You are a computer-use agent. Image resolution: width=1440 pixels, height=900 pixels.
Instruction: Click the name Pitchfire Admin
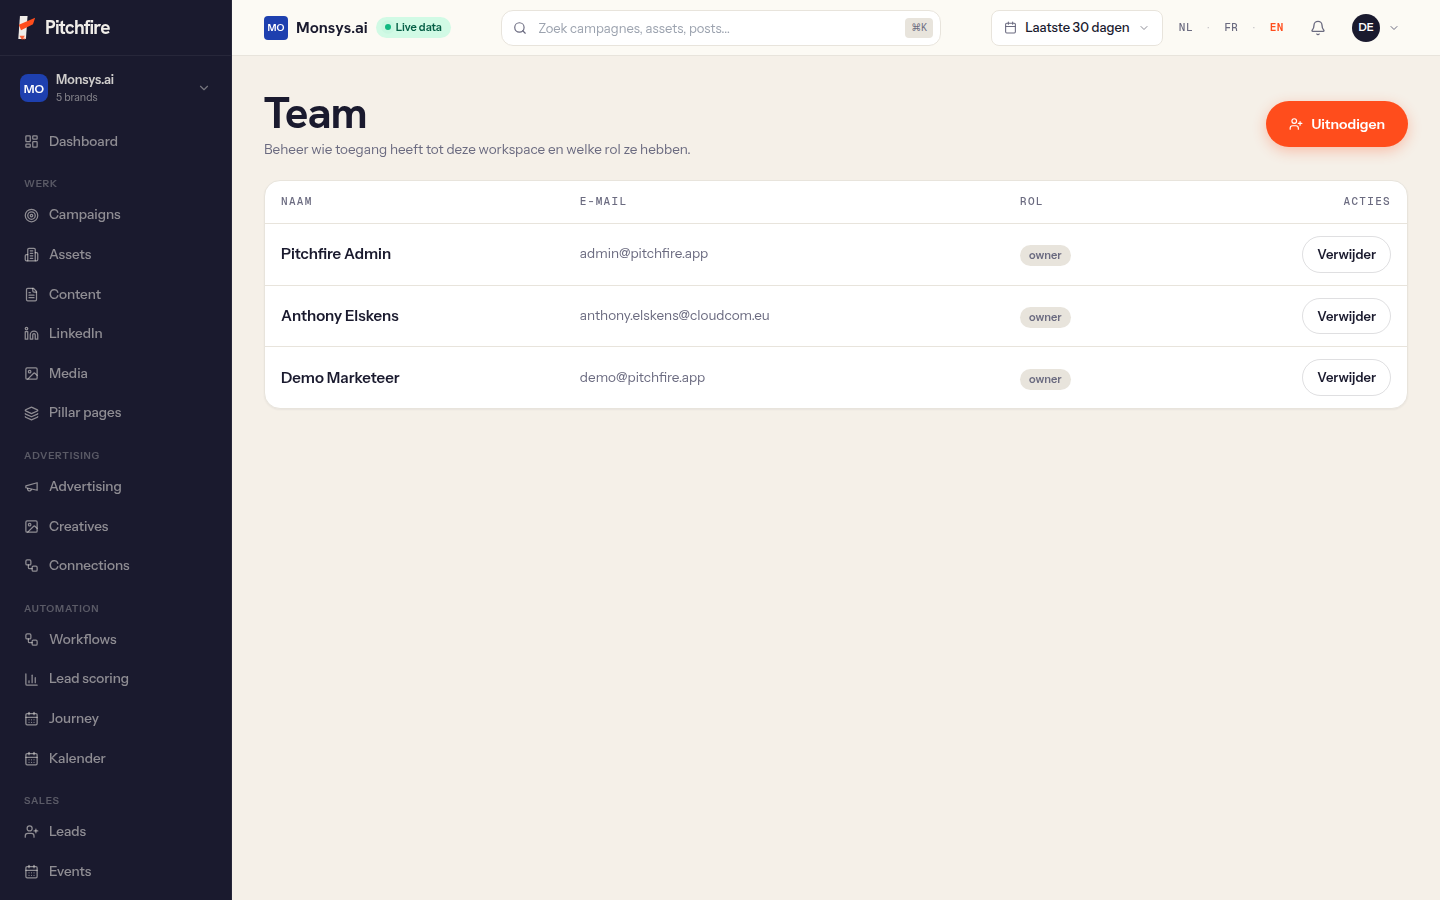tap(336, 254)
